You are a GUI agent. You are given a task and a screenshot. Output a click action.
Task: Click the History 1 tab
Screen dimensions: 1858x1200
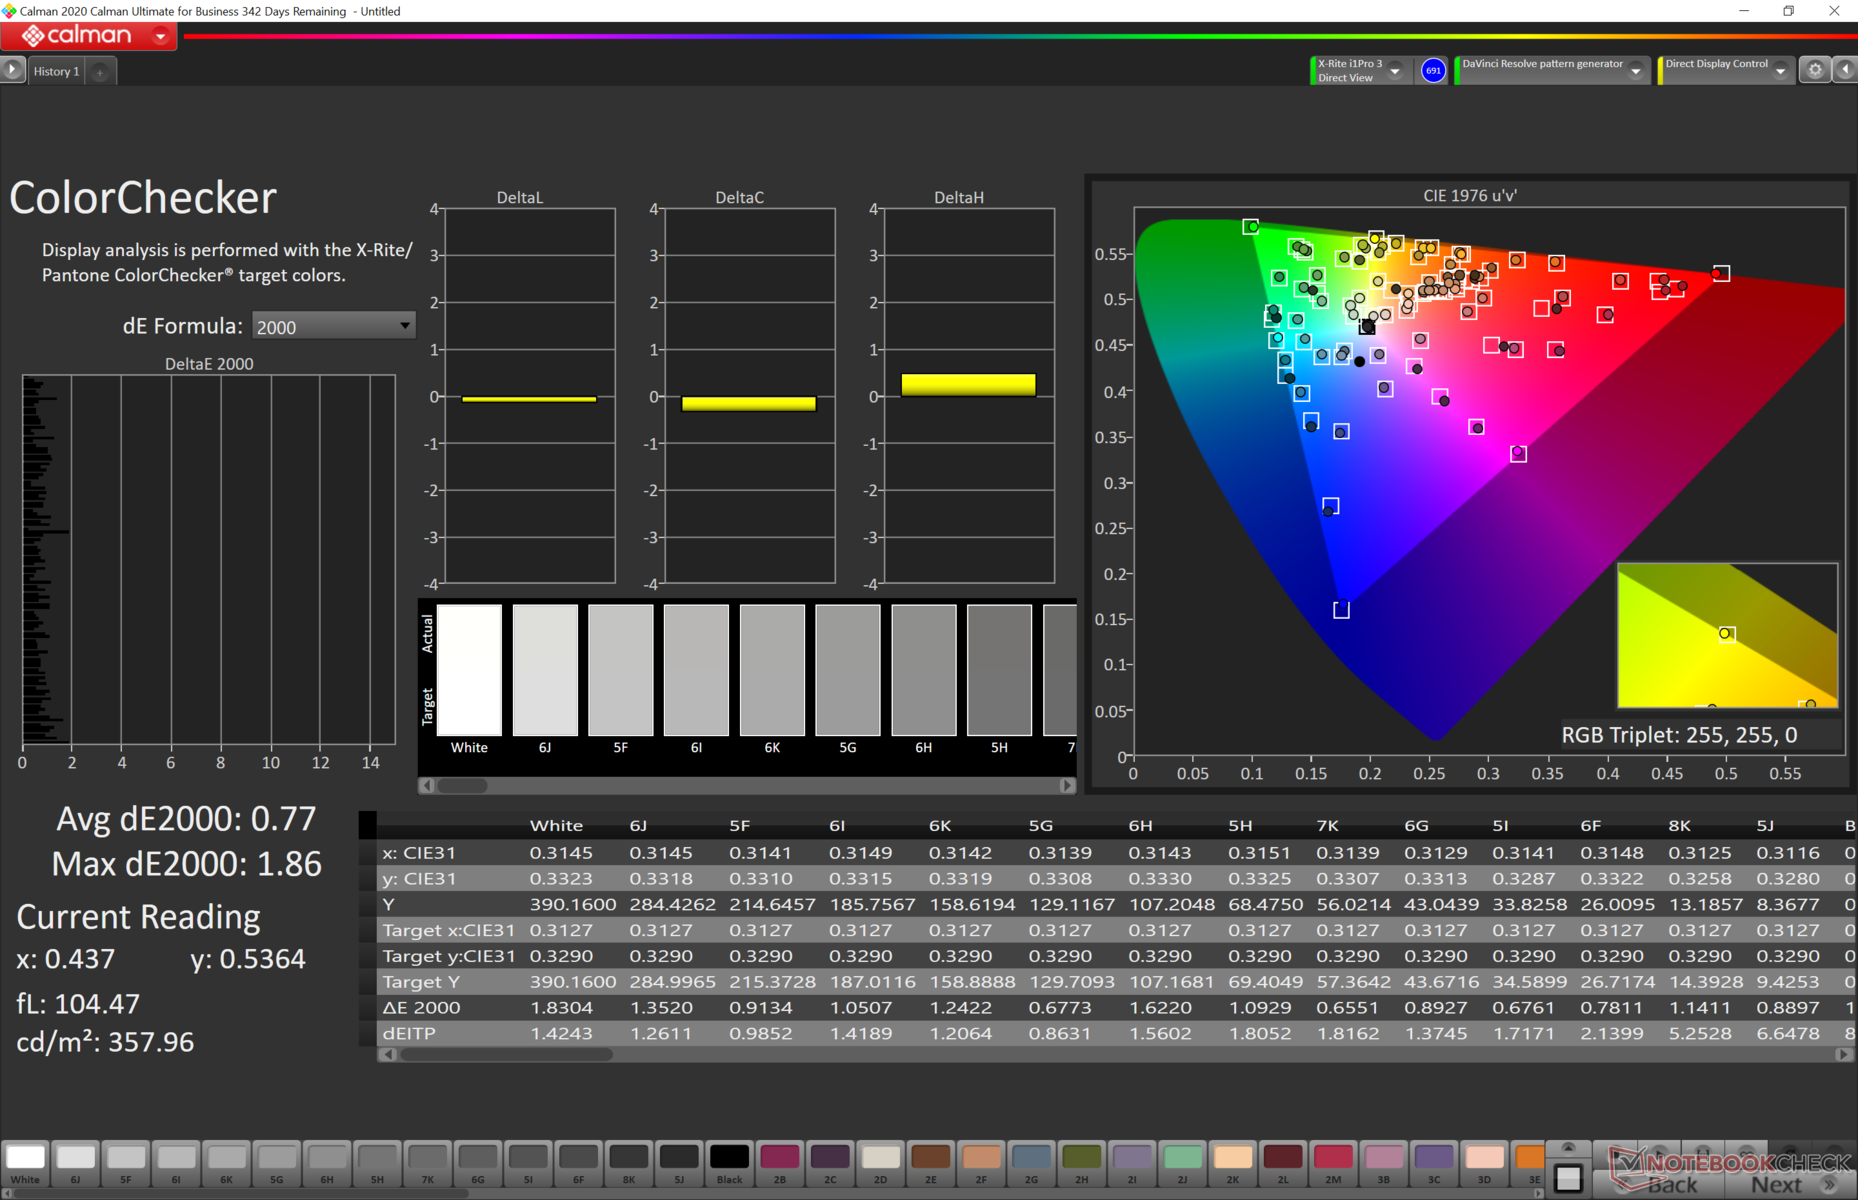click(x=56, y=71)
